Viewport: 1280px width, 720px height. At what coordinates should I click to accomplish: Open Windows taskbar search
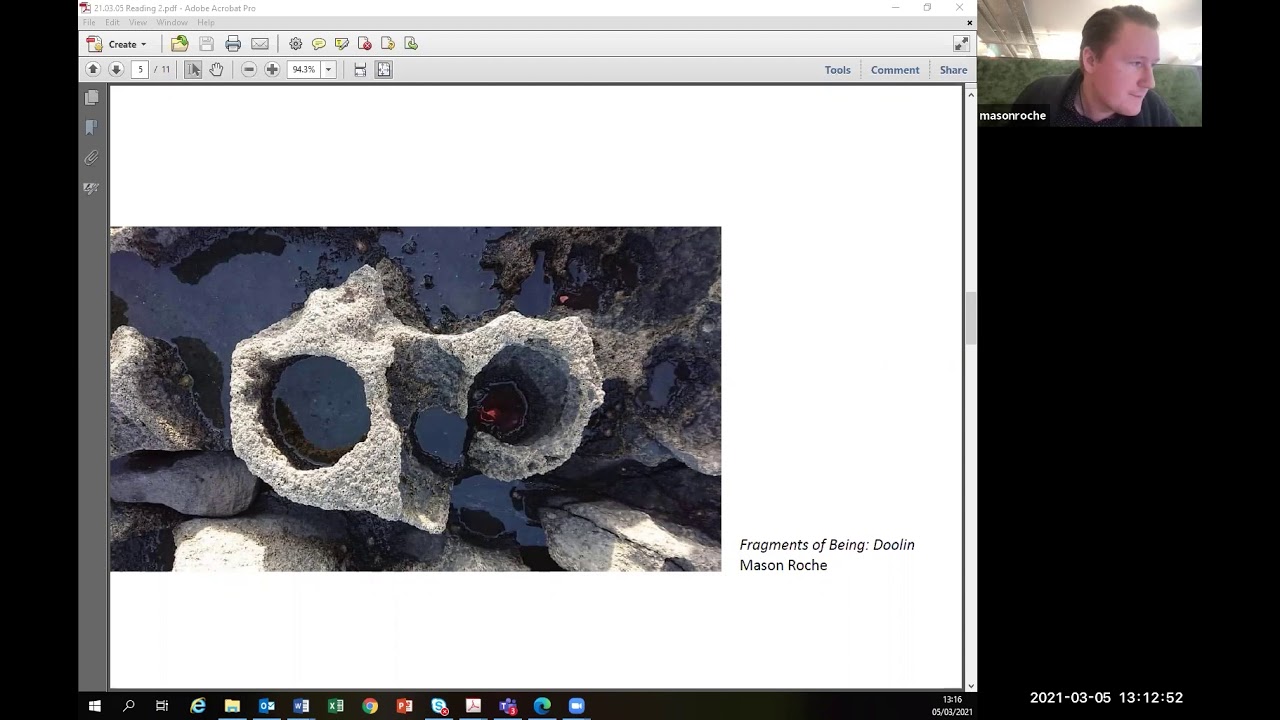tap(128, 706)
